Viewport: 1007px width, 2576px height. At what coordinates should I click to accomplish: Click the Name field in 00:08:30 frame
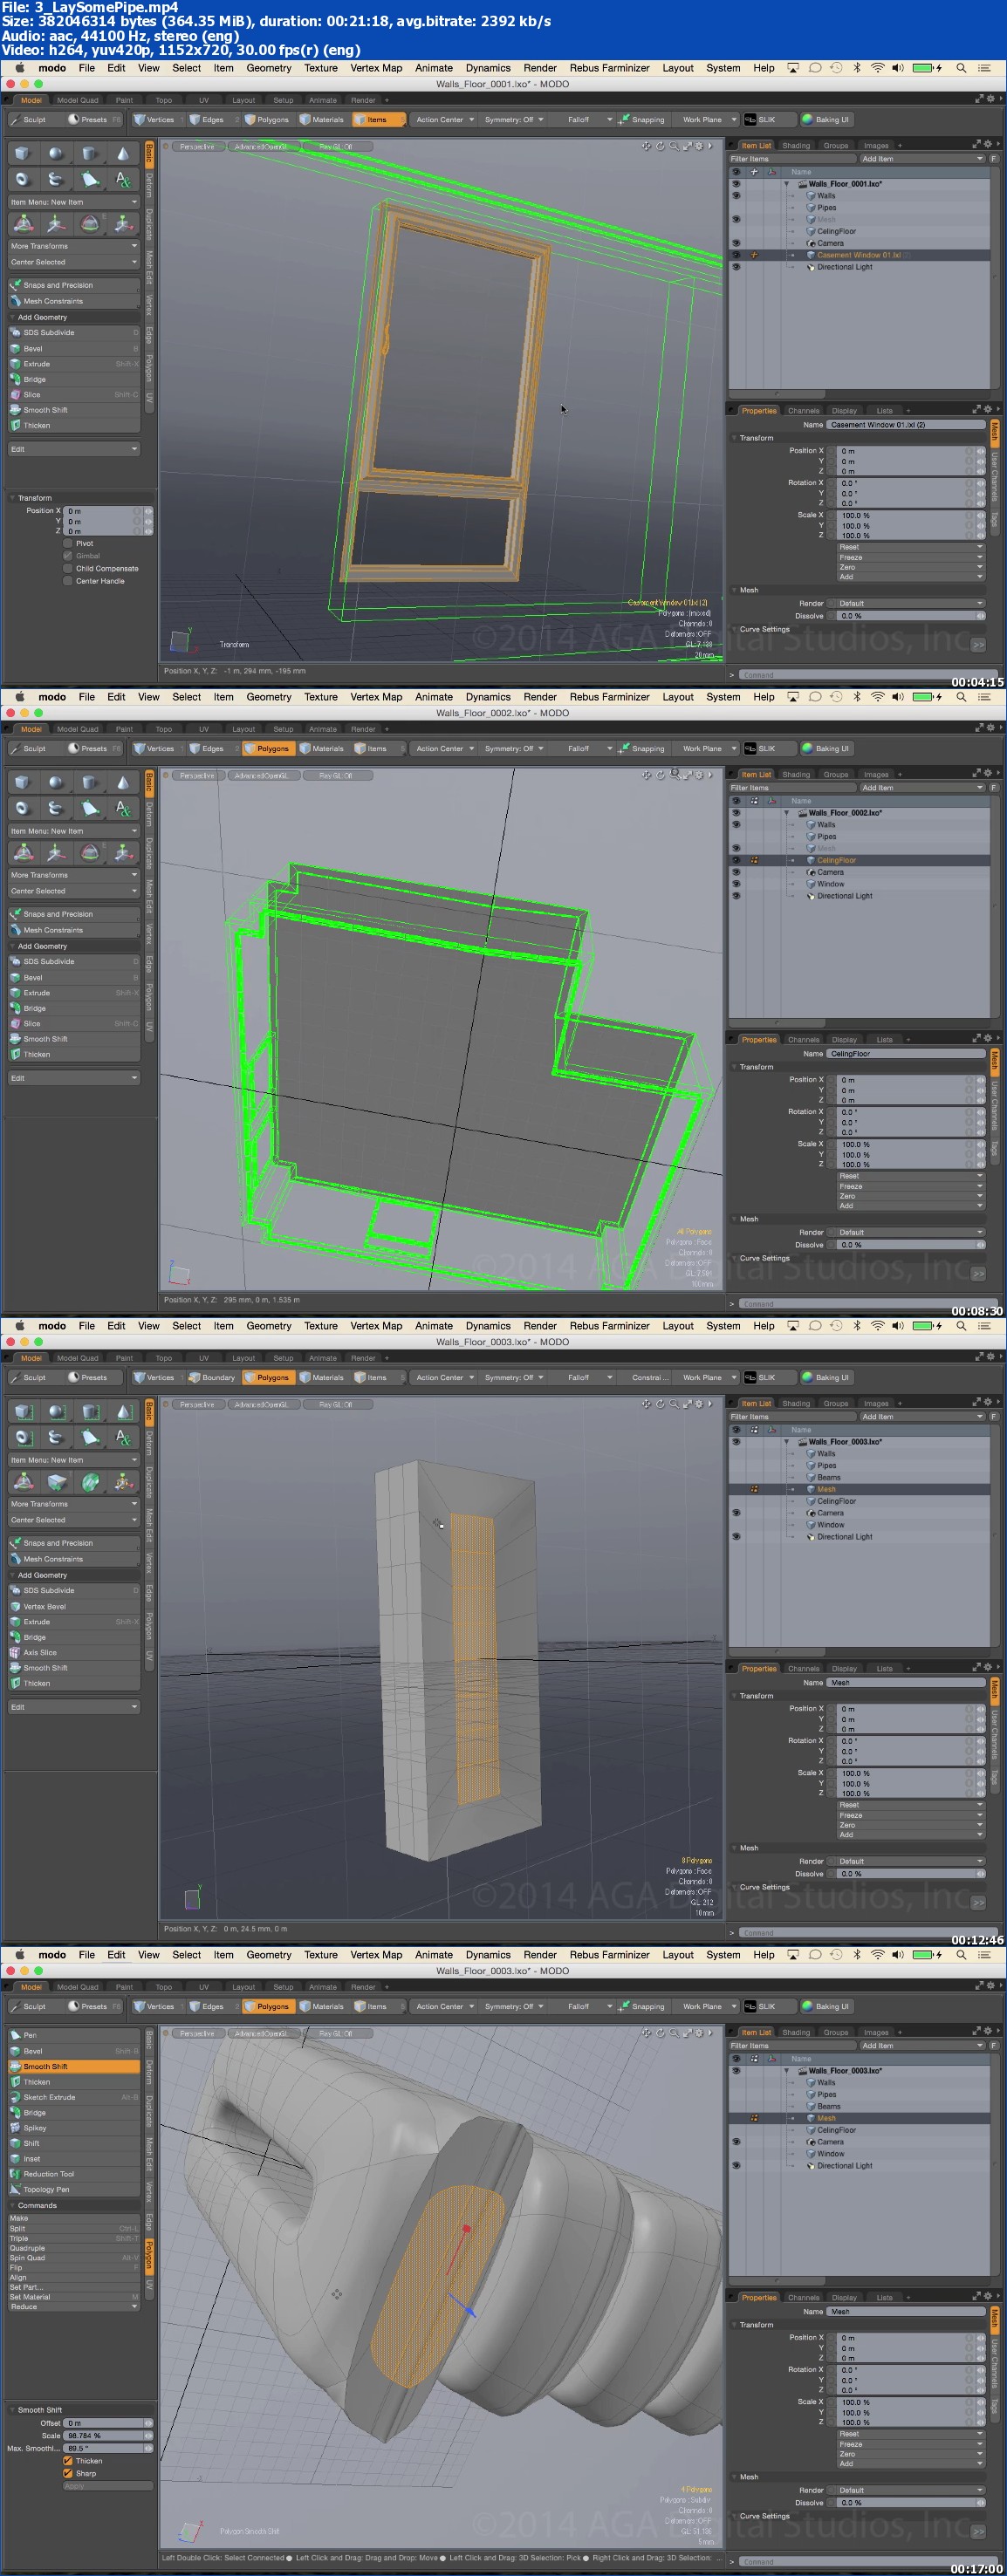coord(906,1053)
